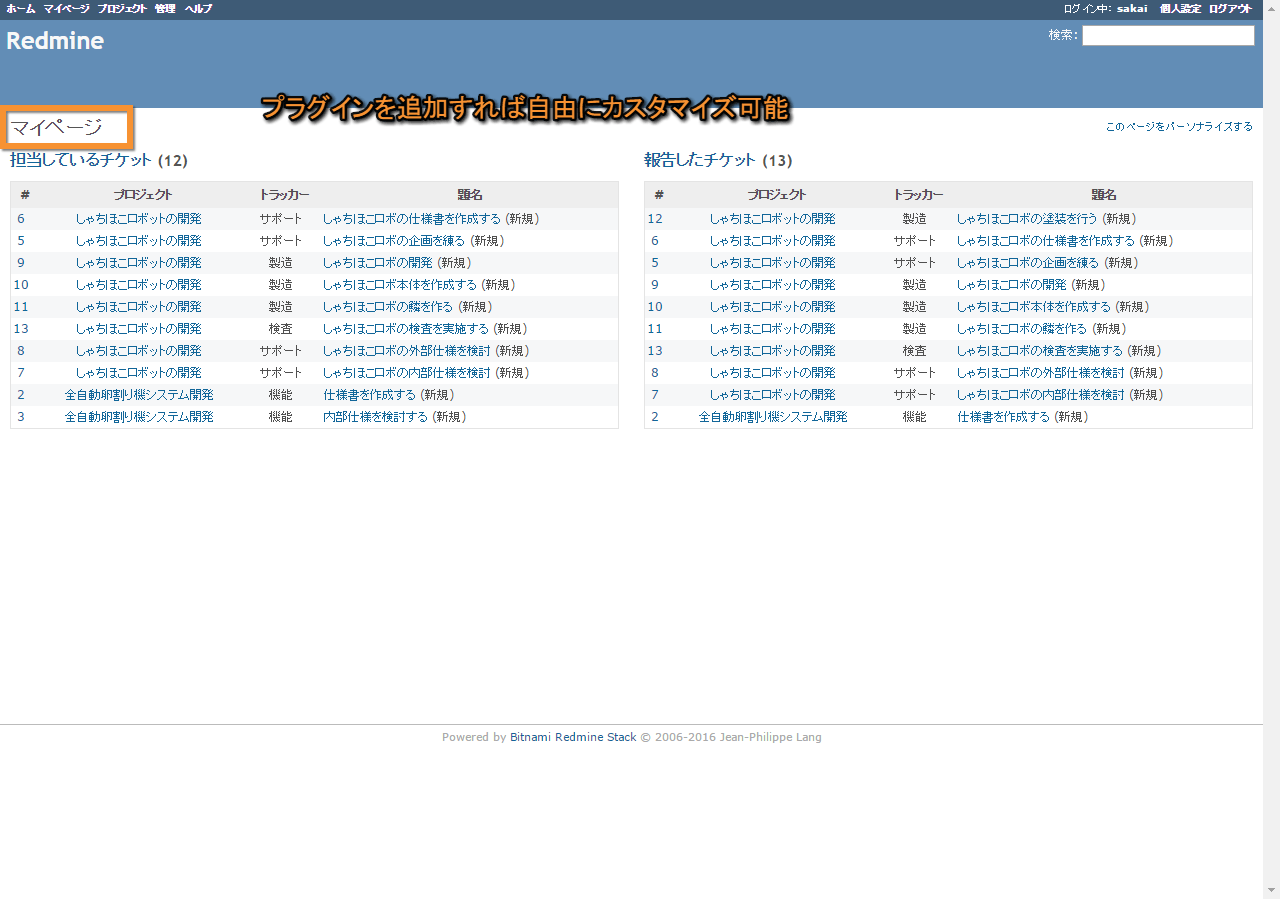Open project しゃちほこロボットの開発 in 担当しているチケット #13 row

coord(138,329)
